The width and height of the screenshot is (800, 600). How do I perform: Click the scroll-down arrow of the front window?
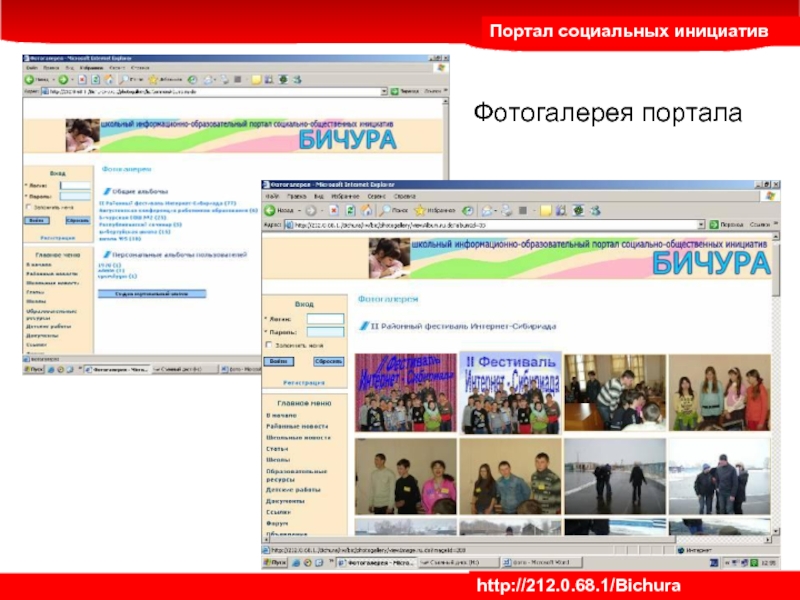776,531
